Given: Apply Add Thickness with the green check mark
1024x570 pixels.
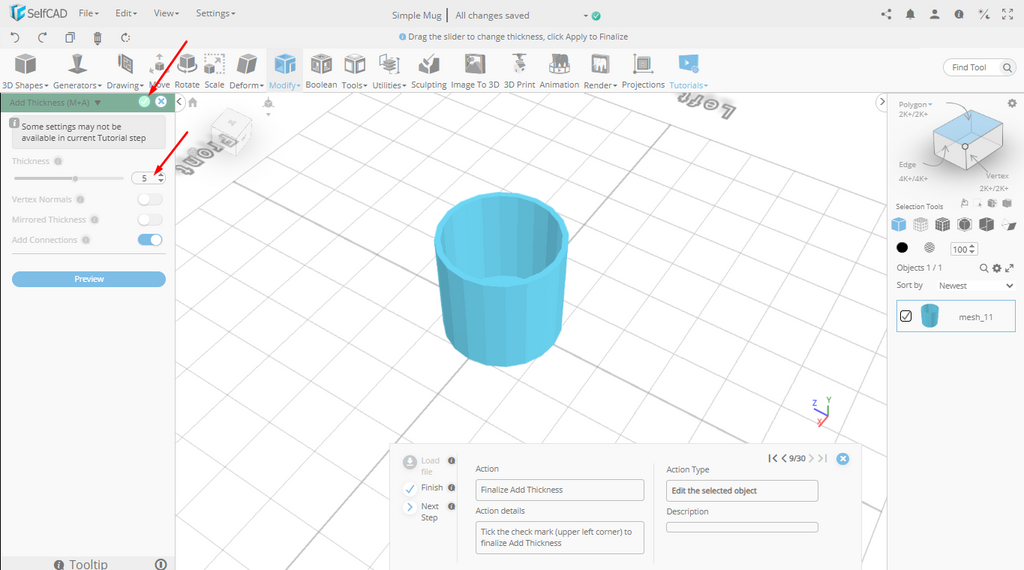Looking at the screenshot, I should pyautogui.click(x=144, y=102).
